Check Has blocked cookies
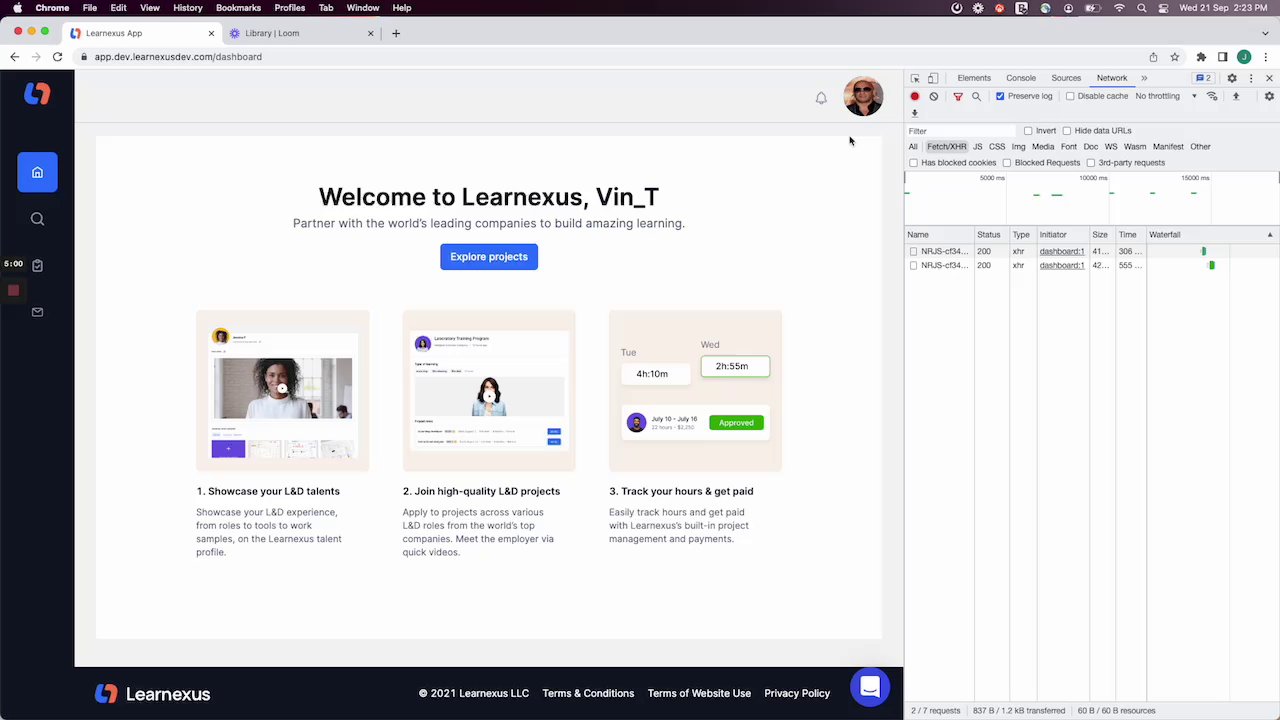 pyautogui.click(x=913, y=163)
